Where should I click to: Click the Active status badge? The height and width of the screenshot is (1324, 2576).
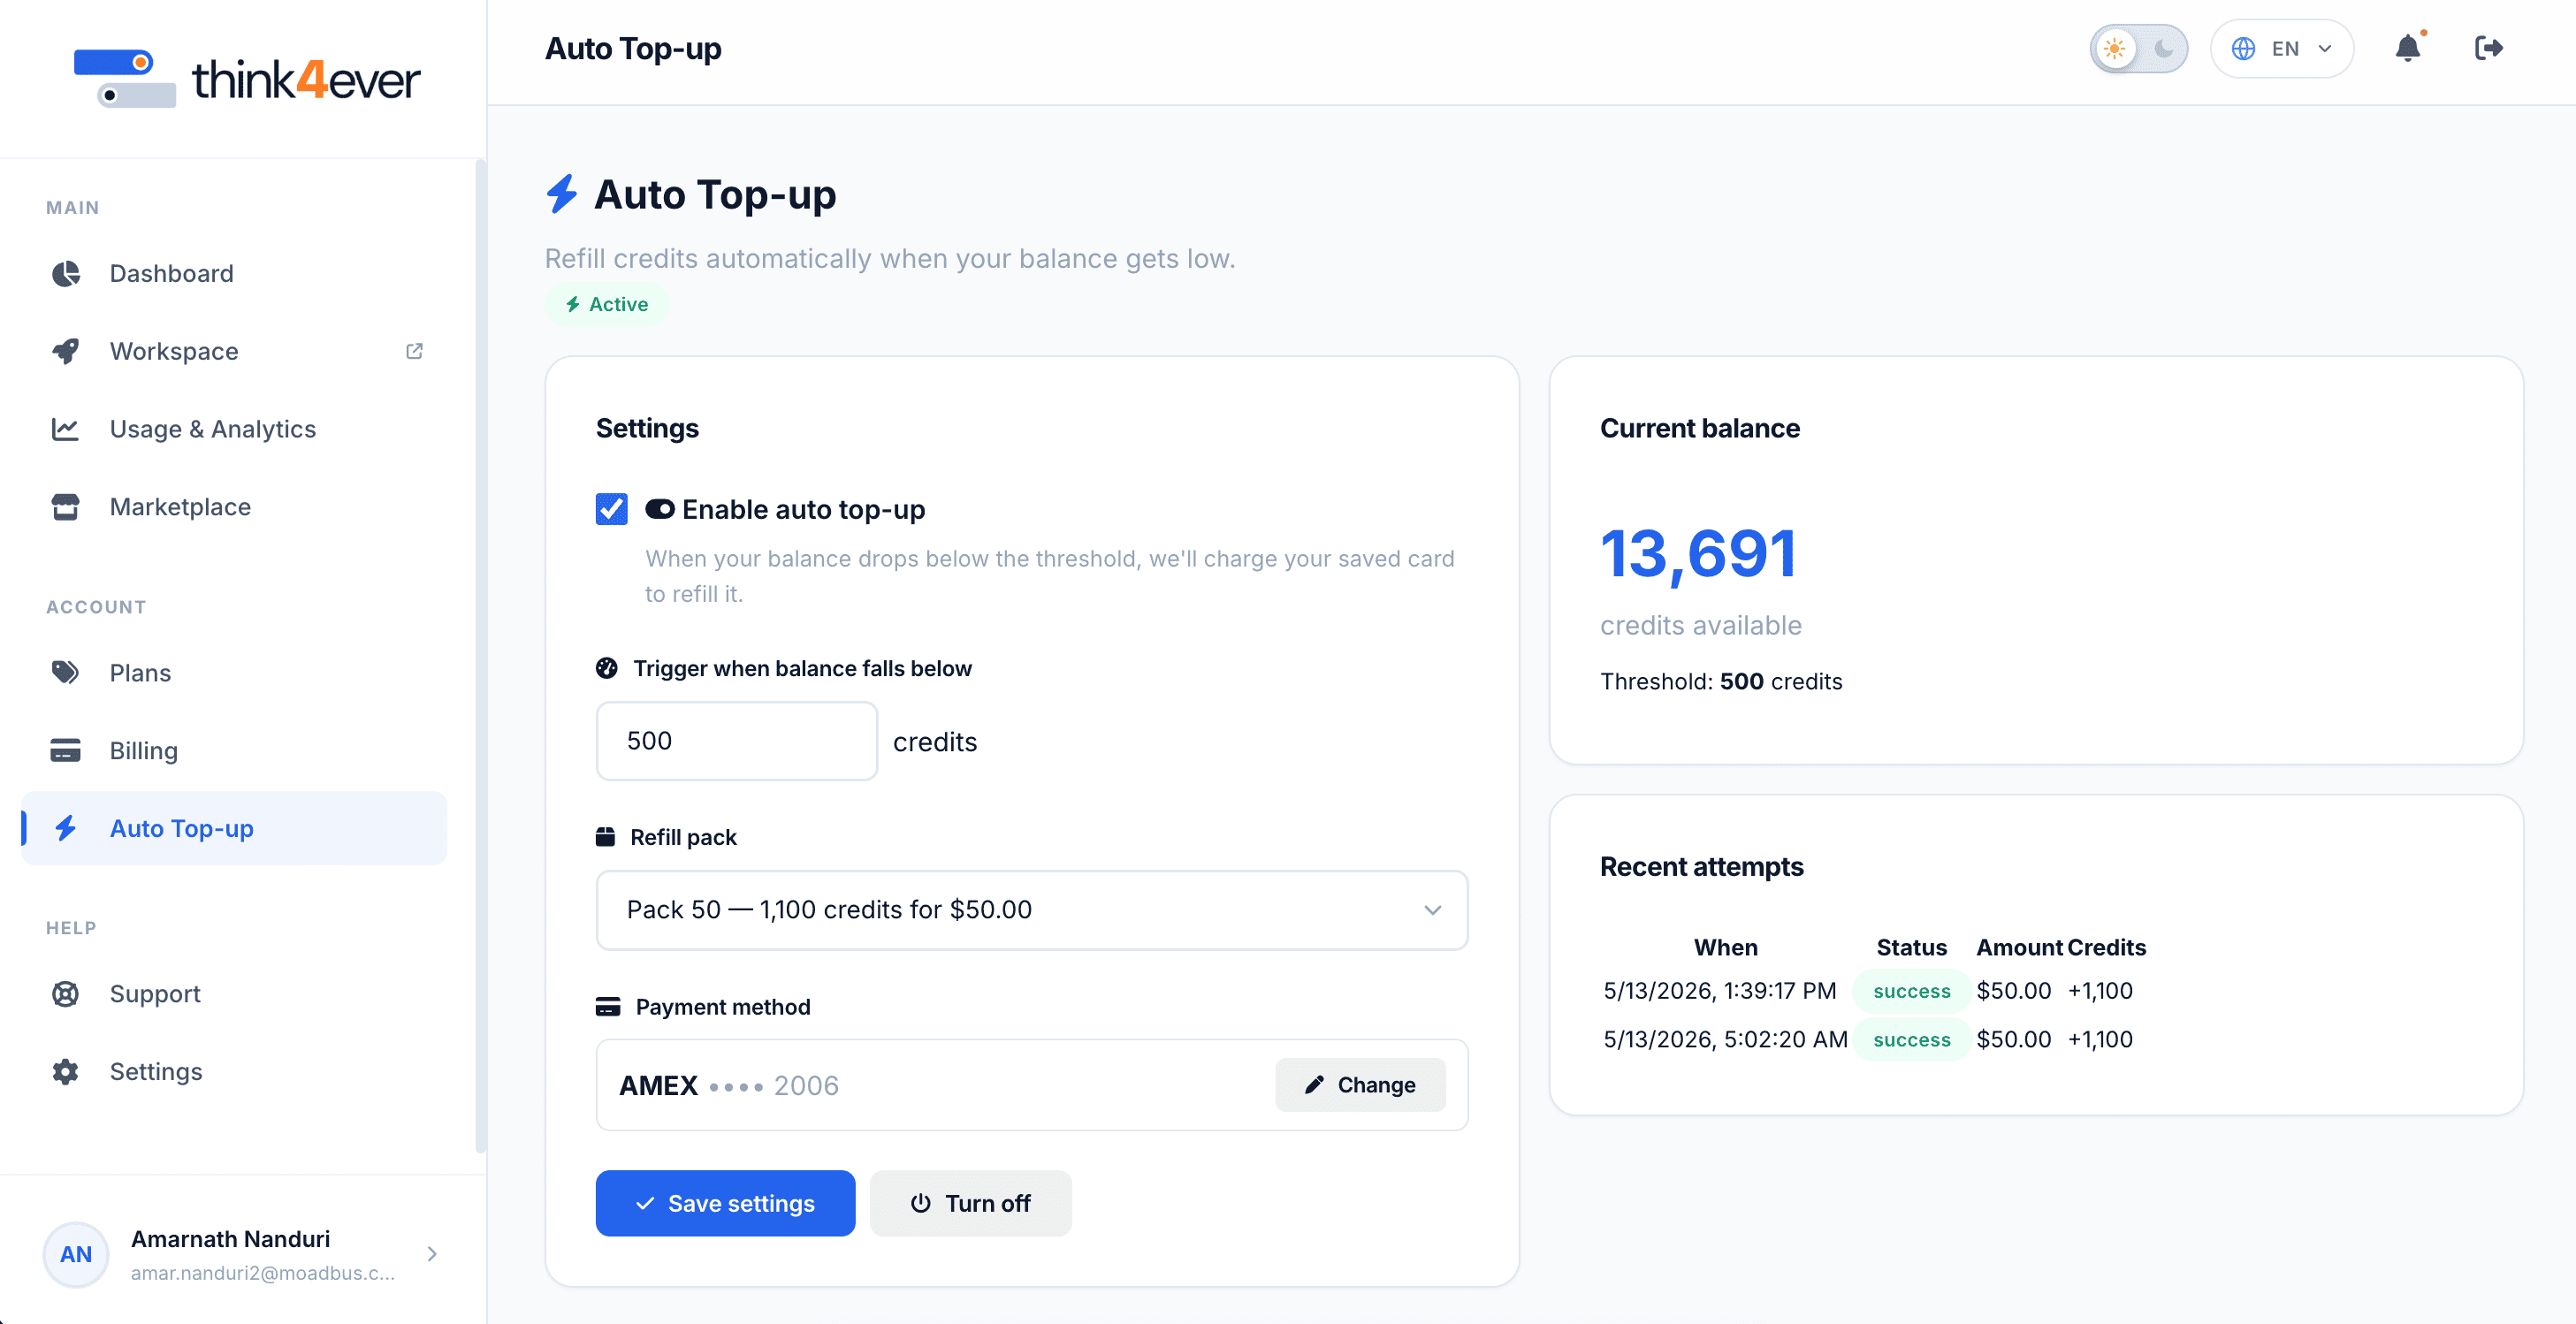pyautogui.click(x=607, y=304)
